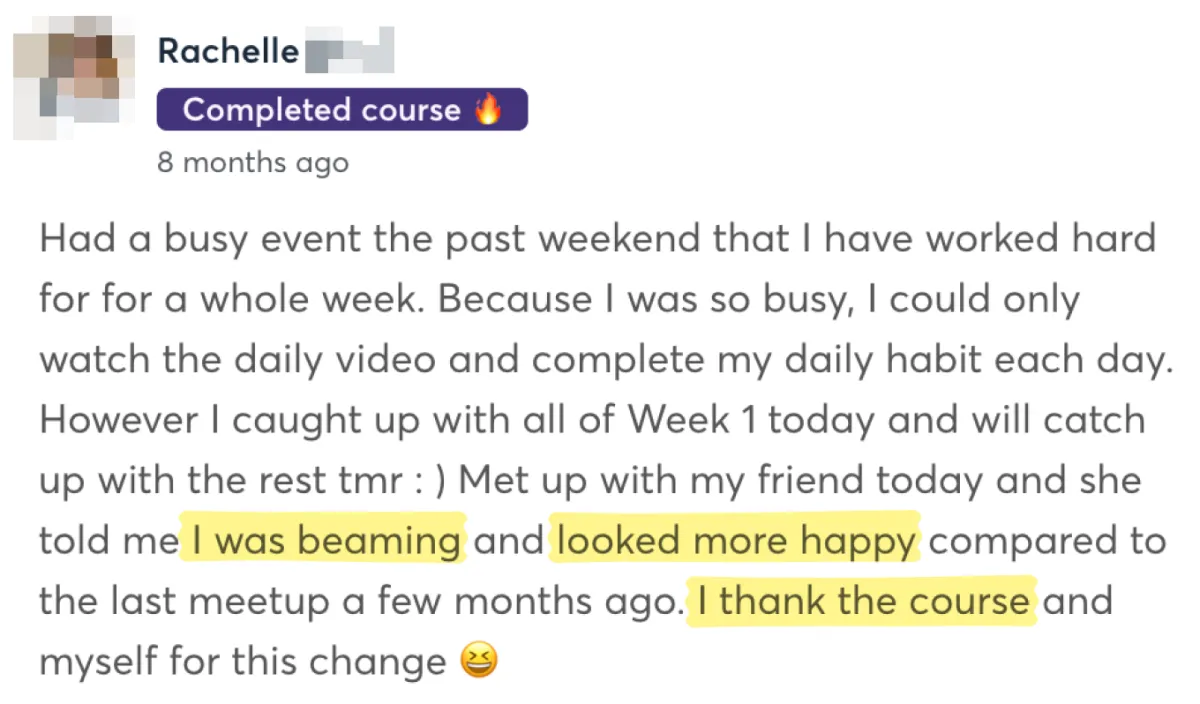Viewport: 1200px width, 704px height.
Task: Select the Completed course badge
Action: tap(342, 110)
